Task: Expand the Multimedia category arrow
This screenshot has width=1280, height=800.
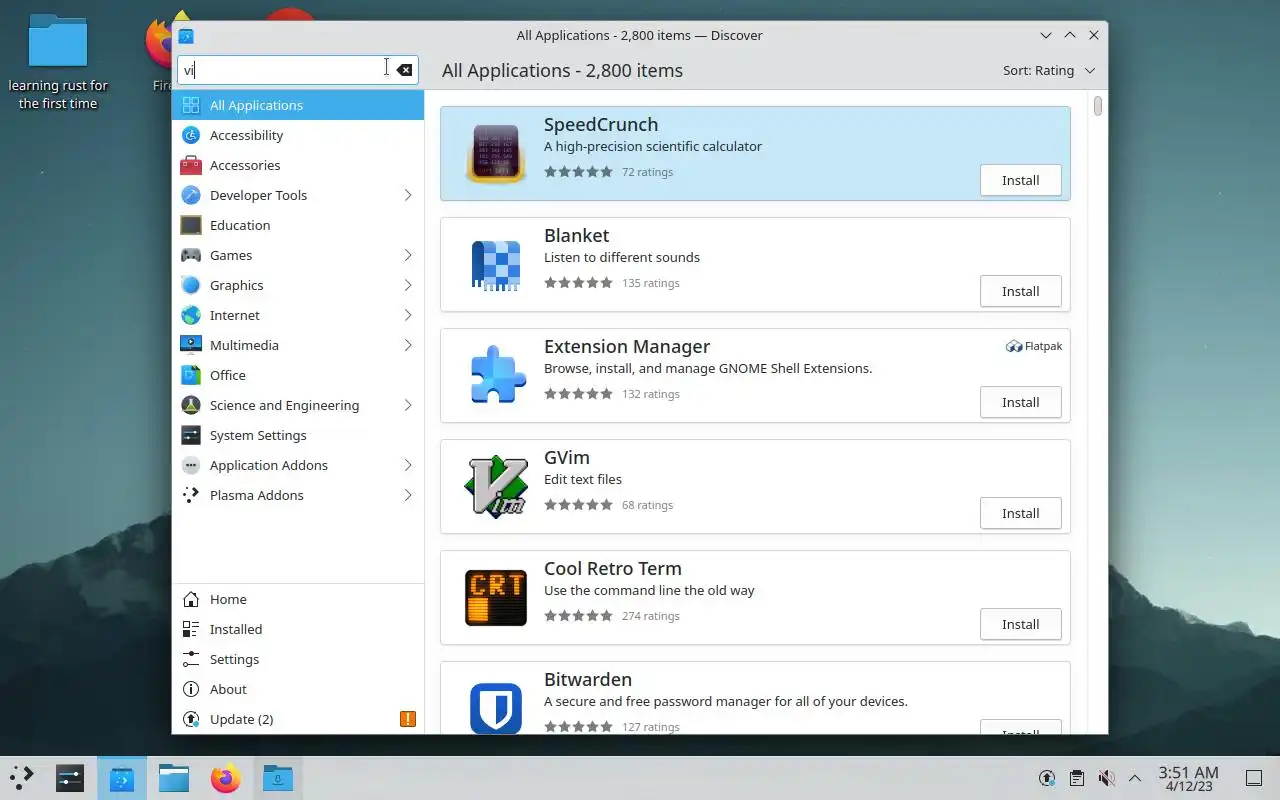Action: point(408,345)
